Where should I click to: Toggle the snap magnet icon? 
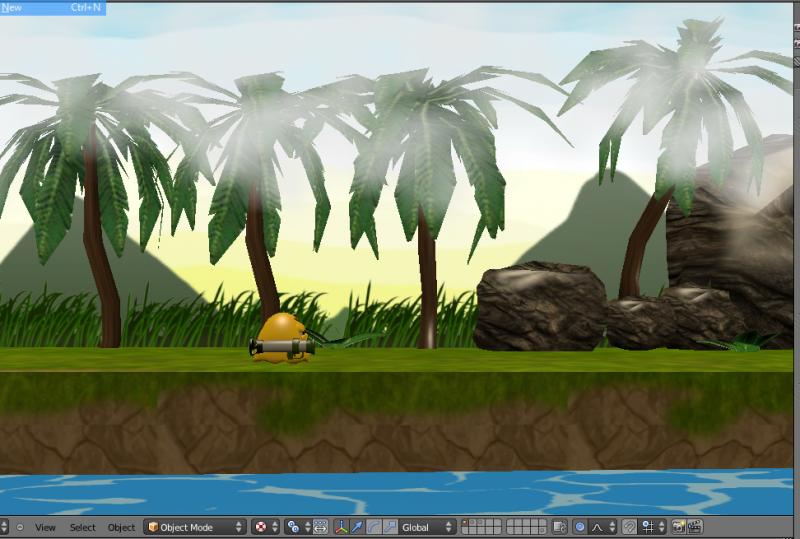click(630, 527)
